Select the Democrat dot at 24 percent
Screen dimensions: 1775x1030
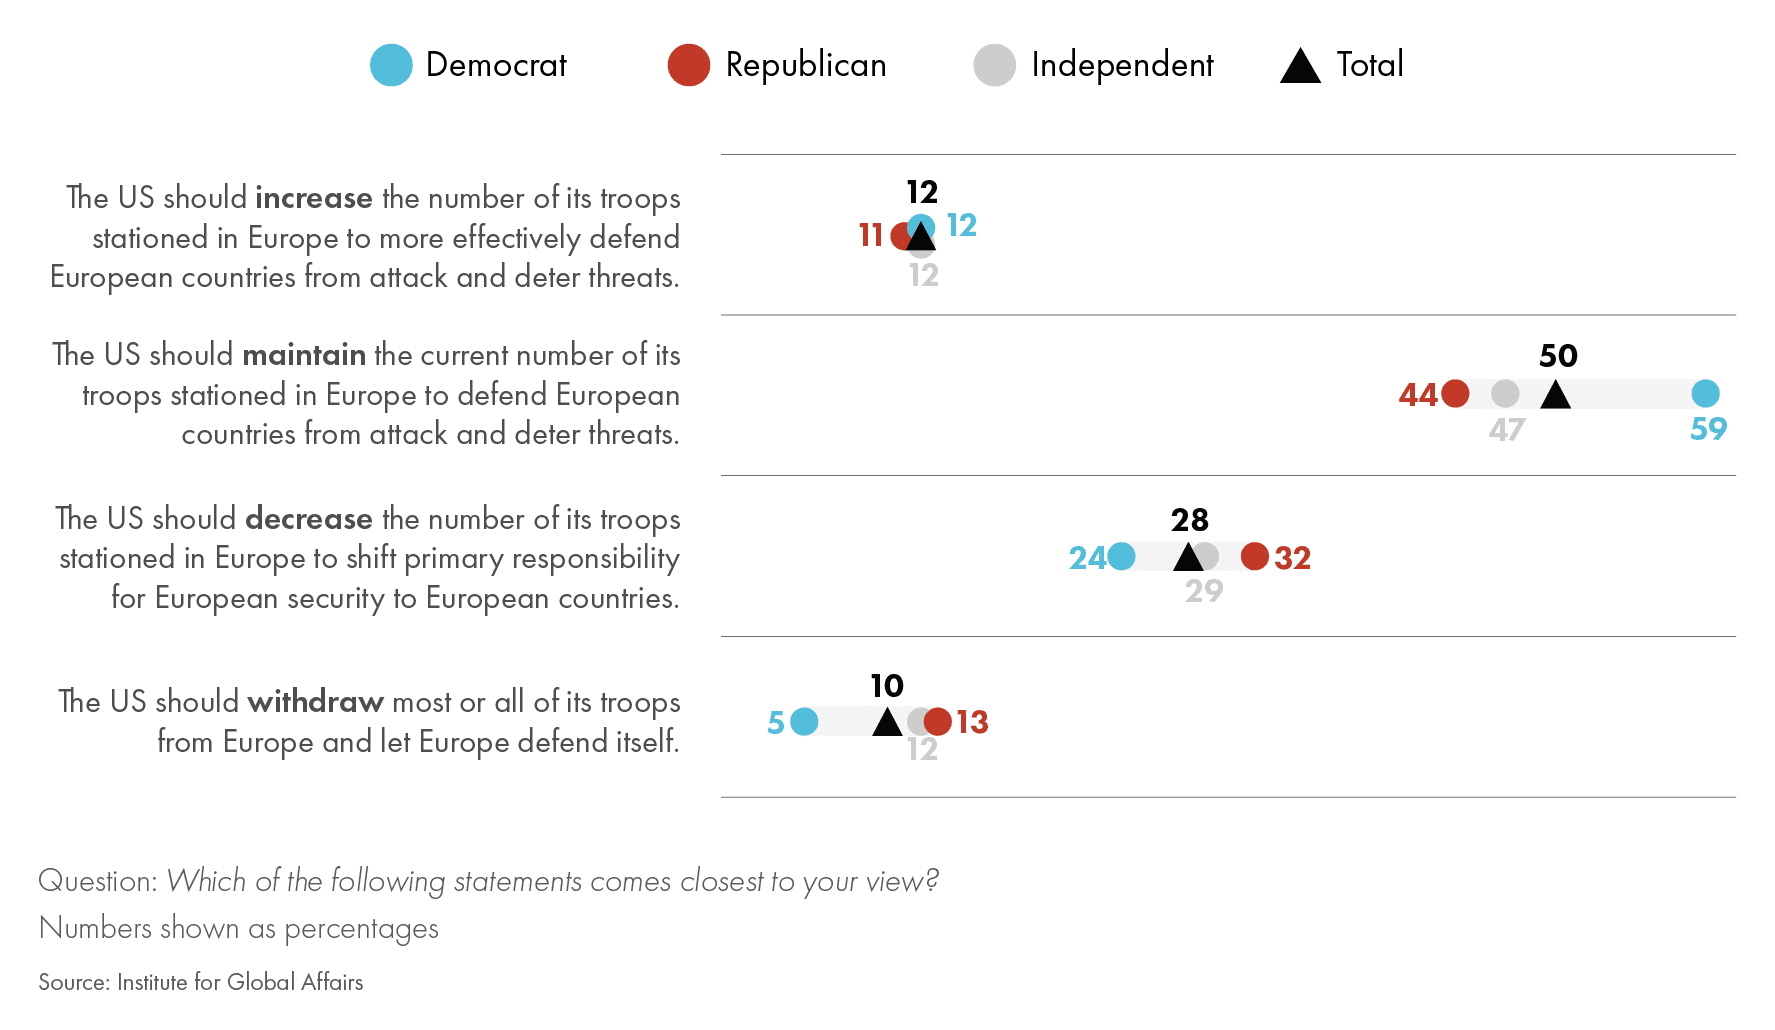[1121, 556]
